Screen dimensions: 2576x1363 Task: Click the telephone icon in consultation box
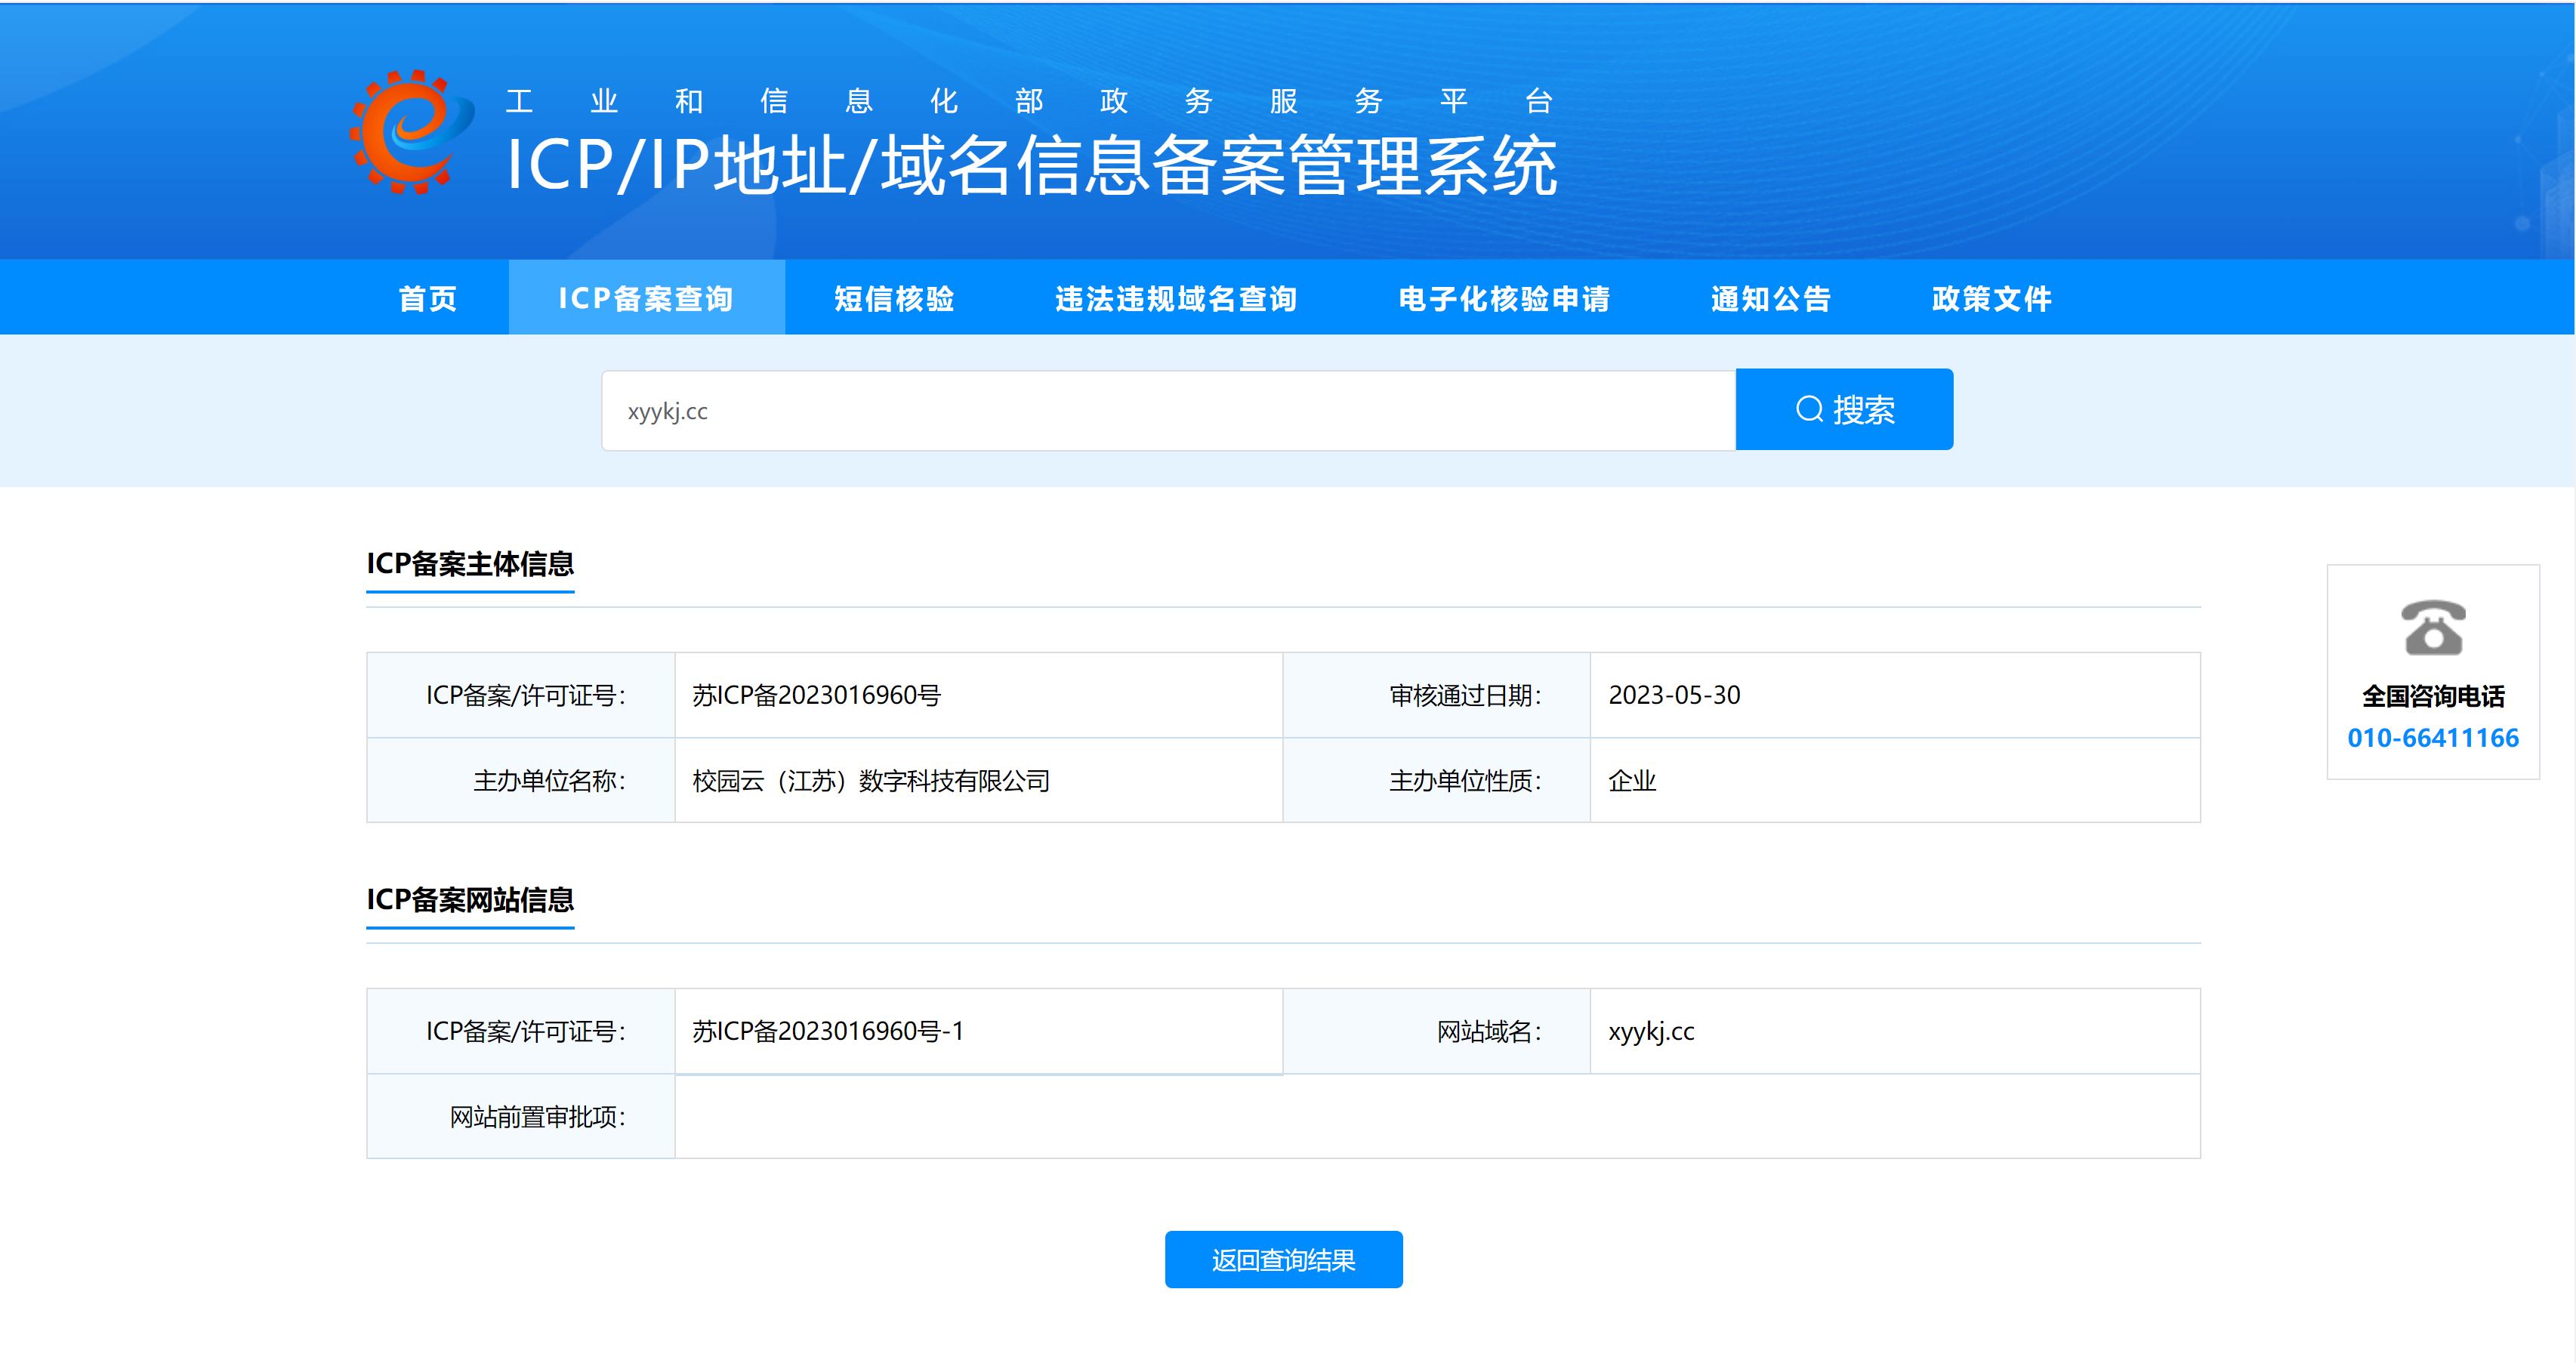[2433, 627]
